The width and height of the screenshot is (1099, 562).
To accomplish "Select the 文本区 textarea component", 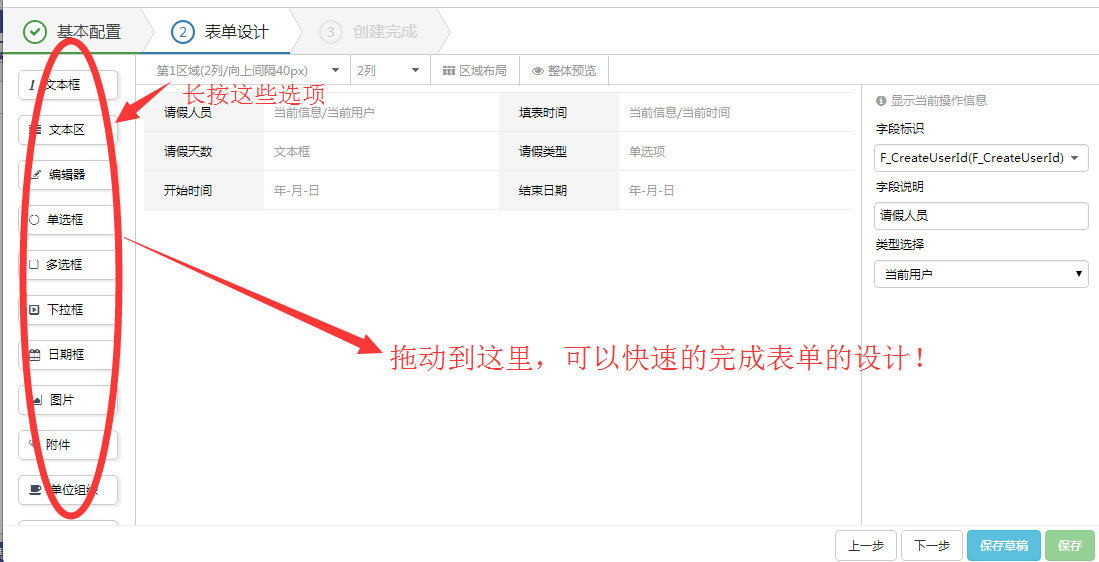I will pos(67,130).
